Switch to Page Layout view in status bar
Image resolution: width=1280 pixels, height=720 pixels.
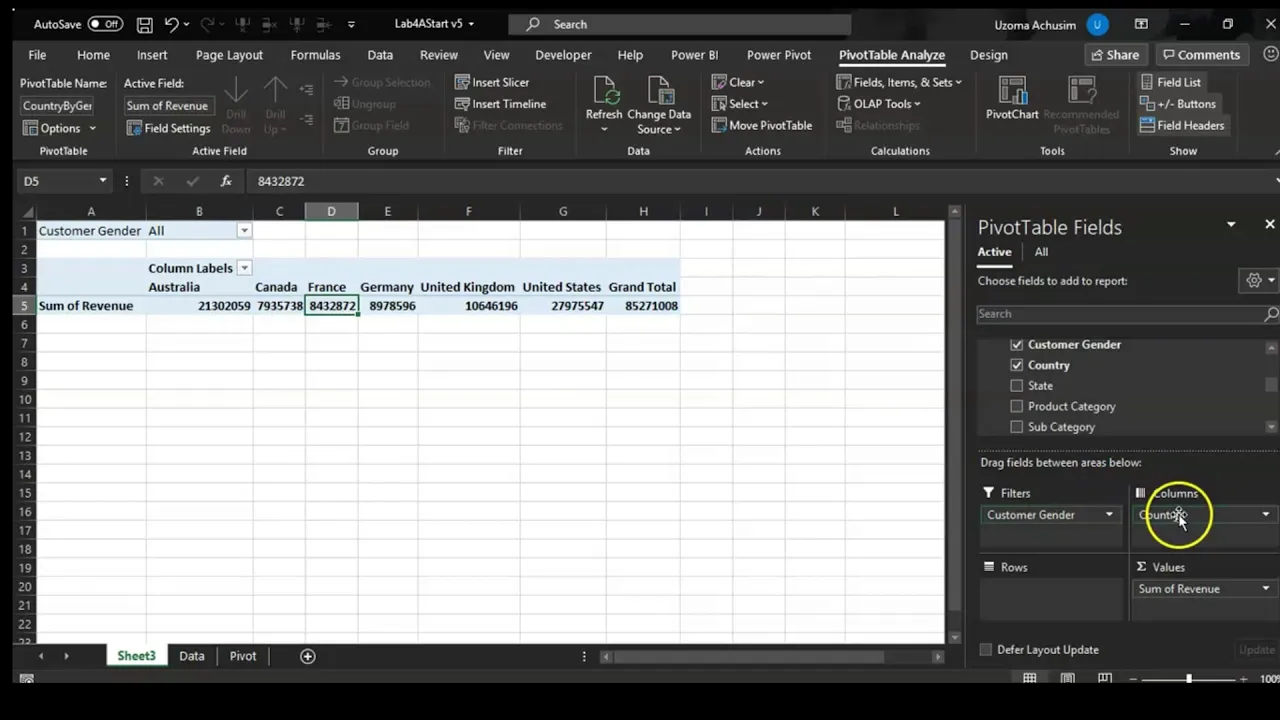pyautogui.click(x=1067, y=679)
